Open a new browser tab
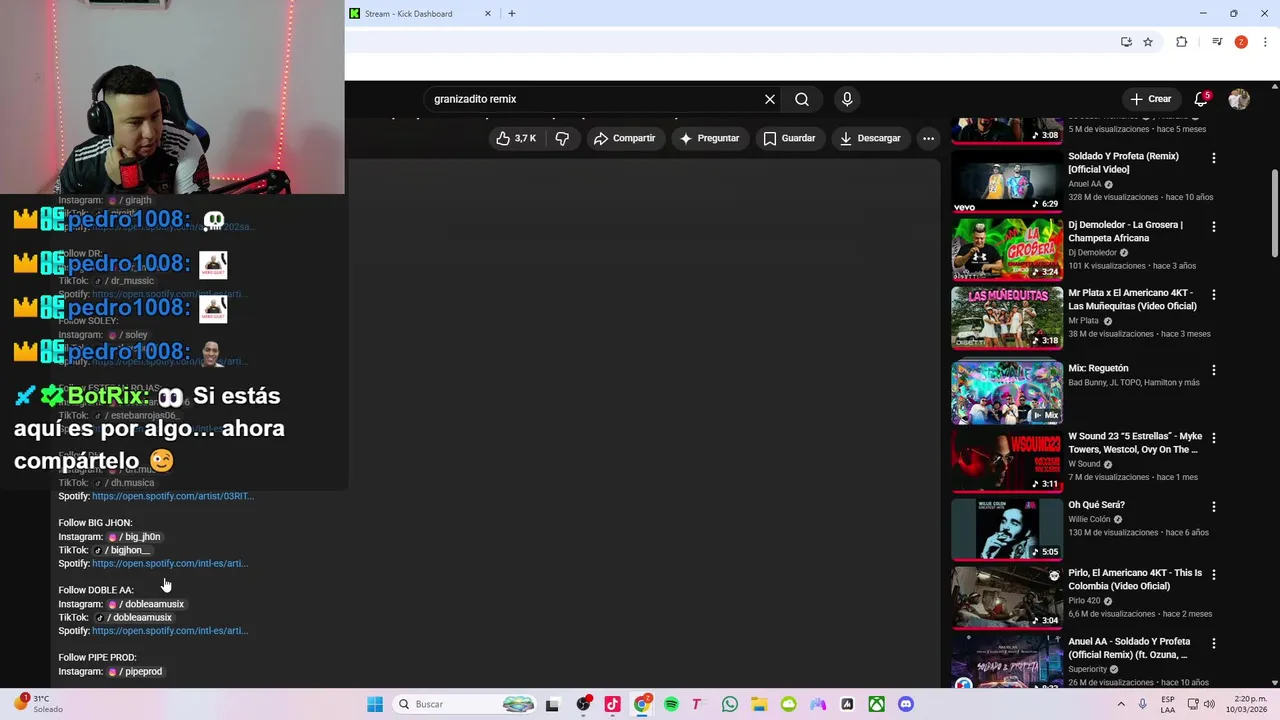 (512, 14)
